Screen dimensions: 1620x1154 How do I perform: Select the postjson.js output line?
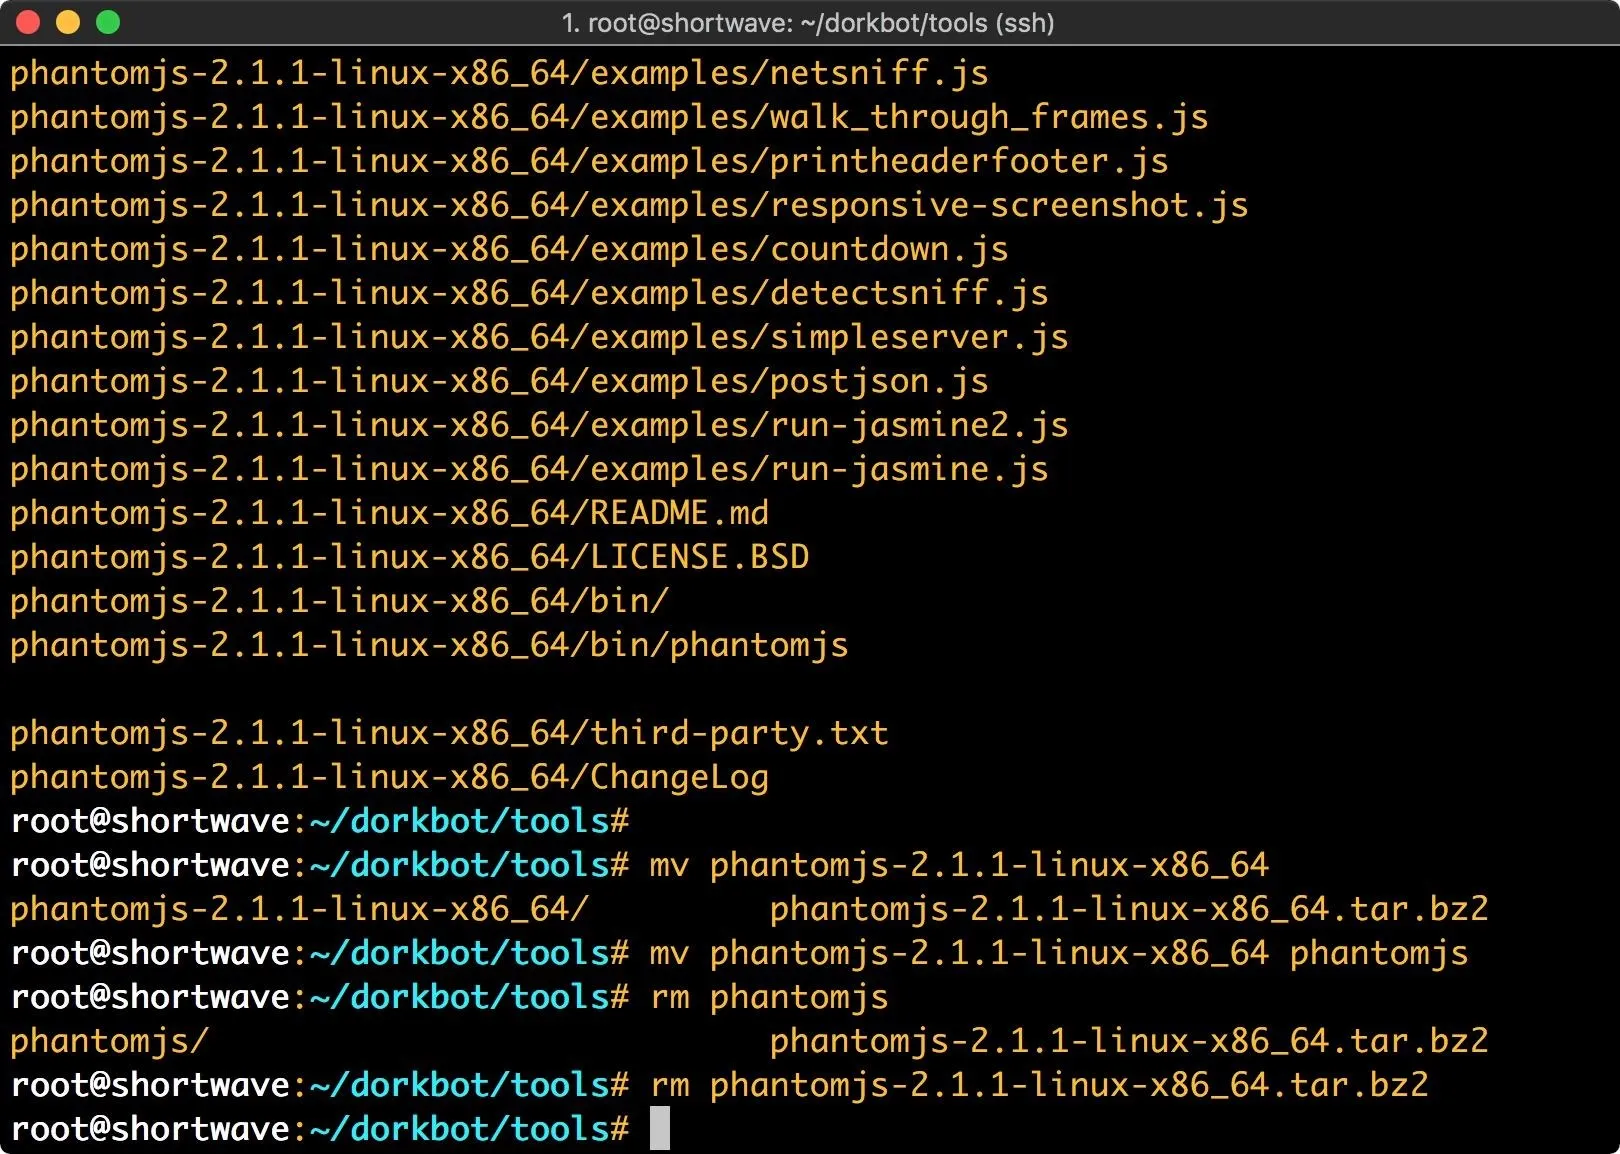499,381
